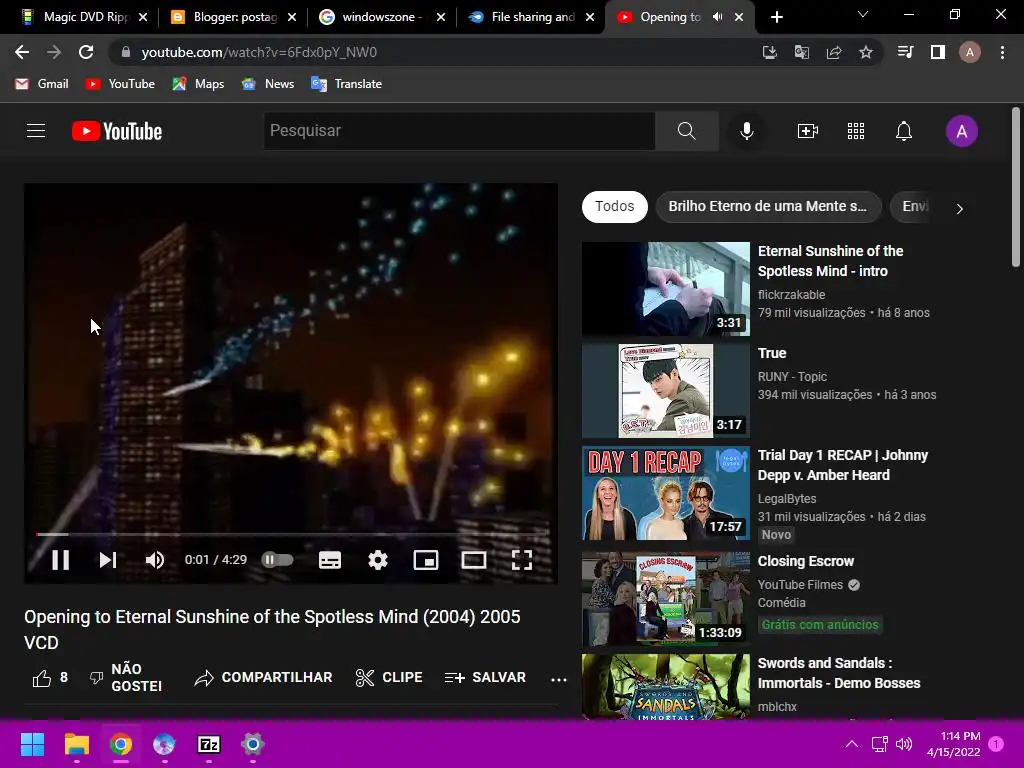Pause the video playback

coord(60,560)
